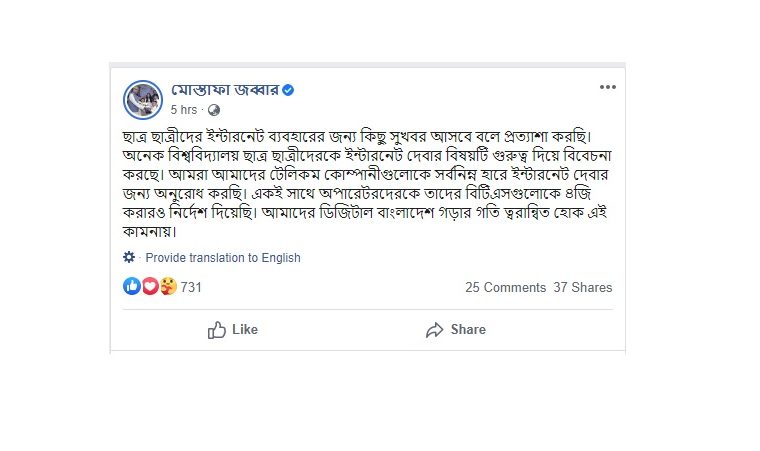This screenshot has height=451, width=760.
Task: Open the author's round profile picture
Action: point(142,99)
